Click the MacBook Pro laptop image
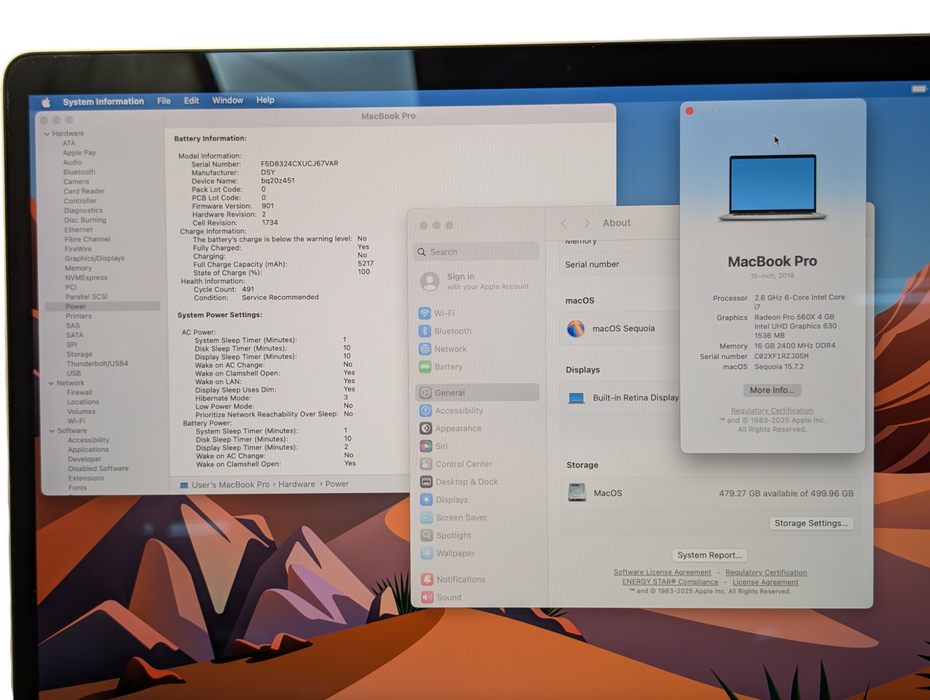The width and height of the screenshot is (930, 700). pyautogui.click(x=773, y=187)
